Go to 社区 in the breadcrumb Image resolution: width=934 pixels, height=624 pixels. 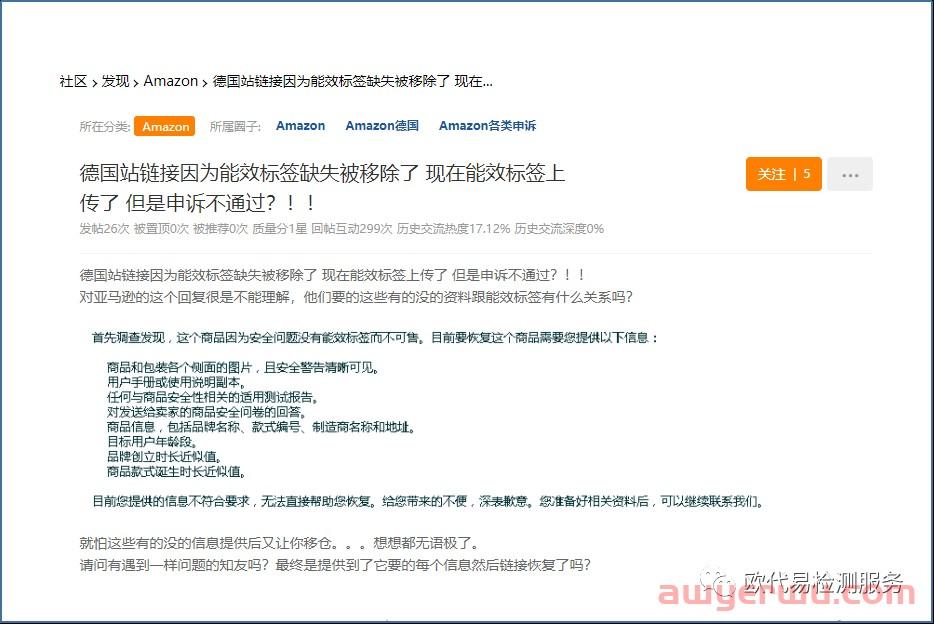pos(73,81)
